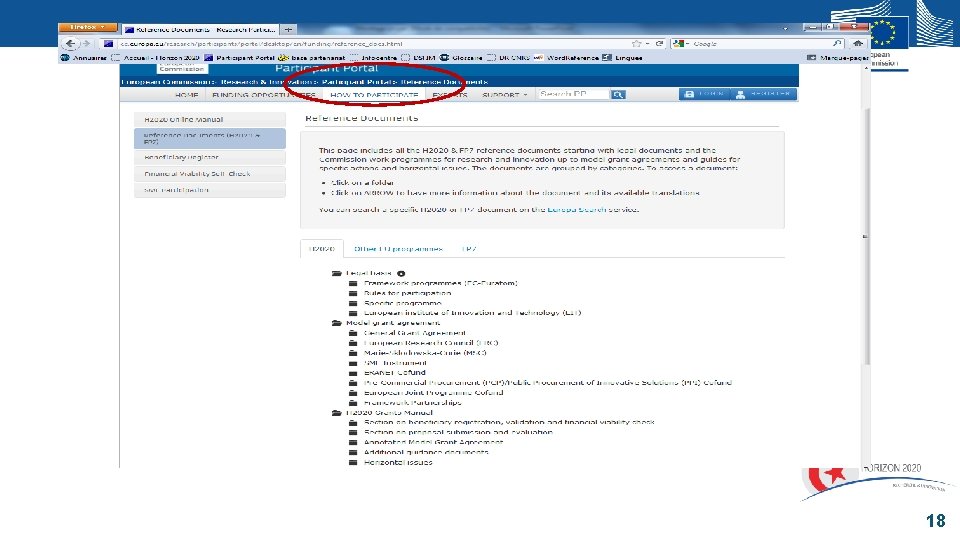Click the Search PP input field
The image size is (960, 540).
tap(573, 94)
